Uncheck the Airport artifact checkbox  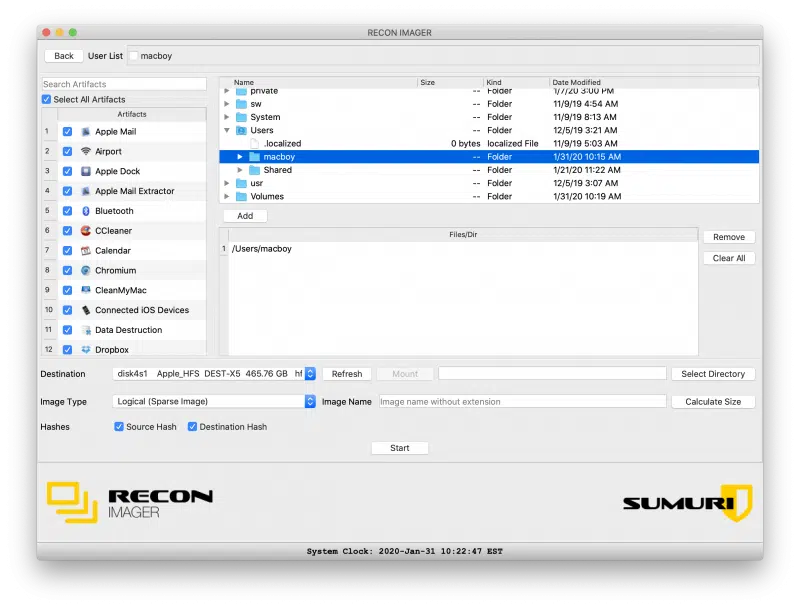pos(67,151)
